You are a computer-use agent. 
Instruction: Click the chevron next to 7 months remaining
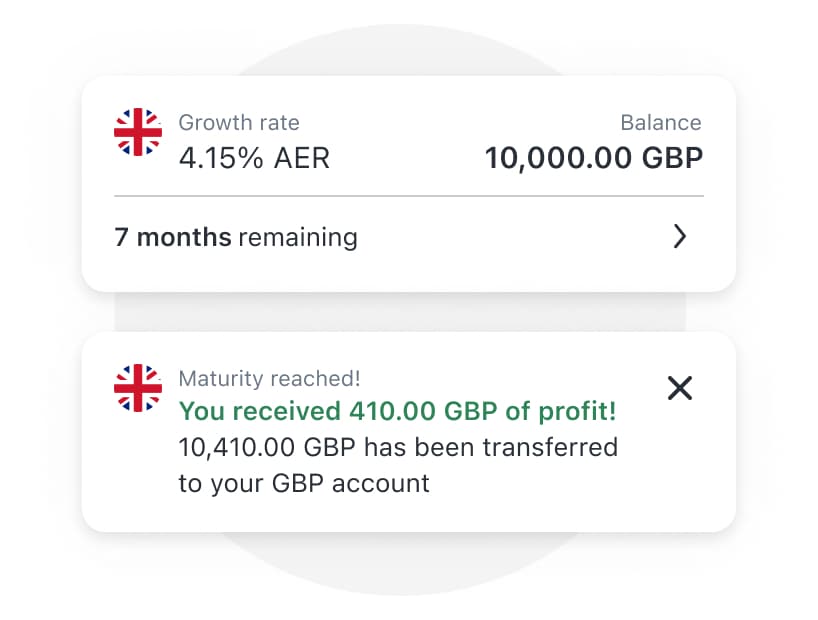681,237
